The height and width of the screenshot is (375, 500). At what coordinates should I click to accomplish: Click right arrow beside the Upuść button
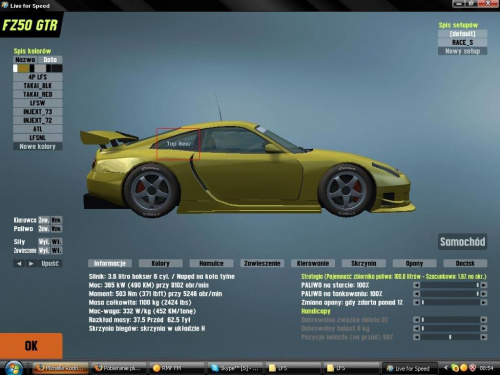[31, 263]
